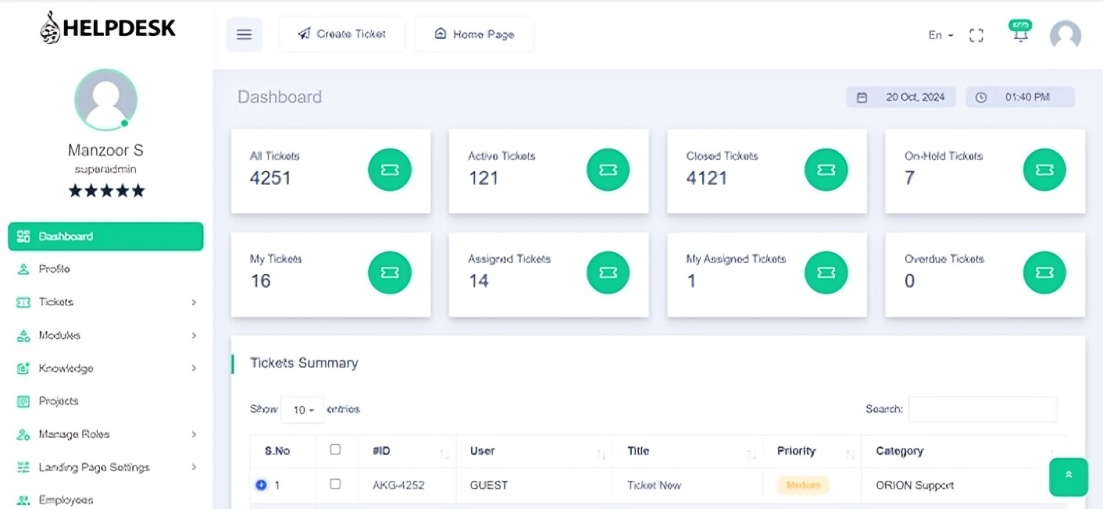Click the All Tickets green ticket icon
1103x509 pixels.
pos(390,169)
